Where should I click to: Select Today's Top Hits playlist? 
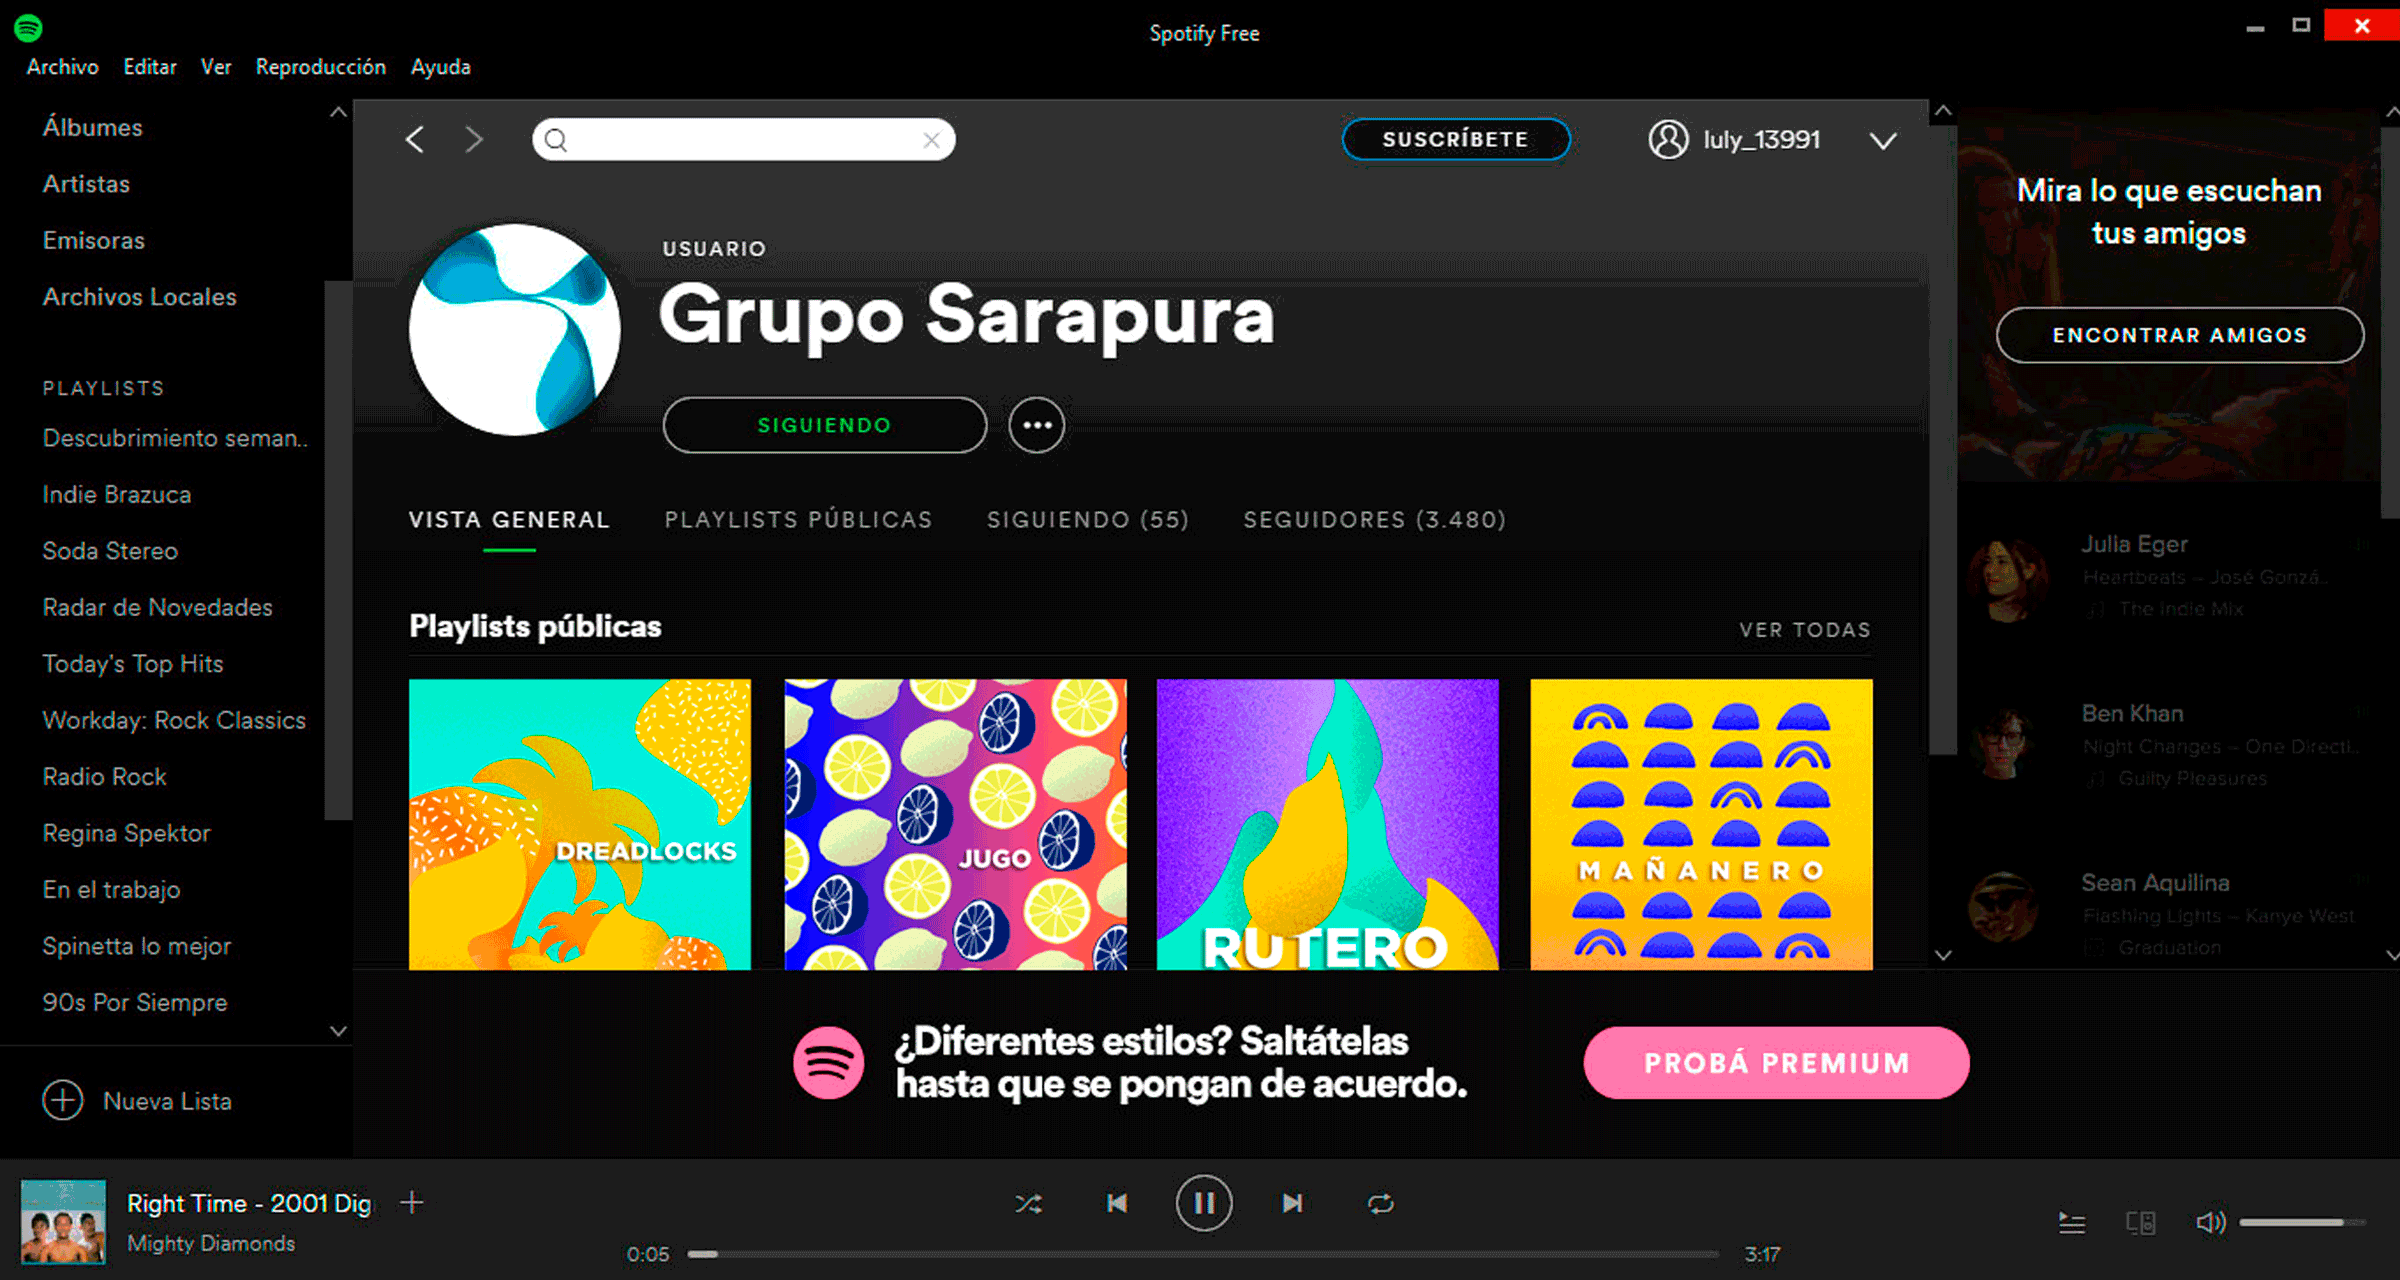pos(133,664)
